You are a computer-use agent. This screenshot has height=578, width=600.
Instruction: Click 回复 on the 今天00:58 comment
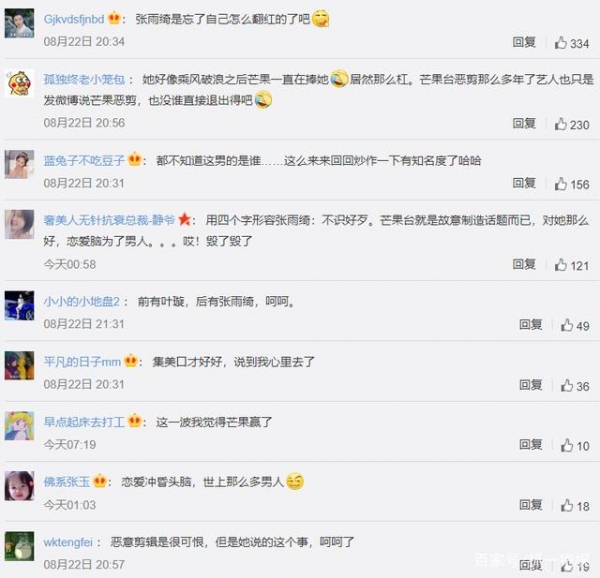coord(524,264)
